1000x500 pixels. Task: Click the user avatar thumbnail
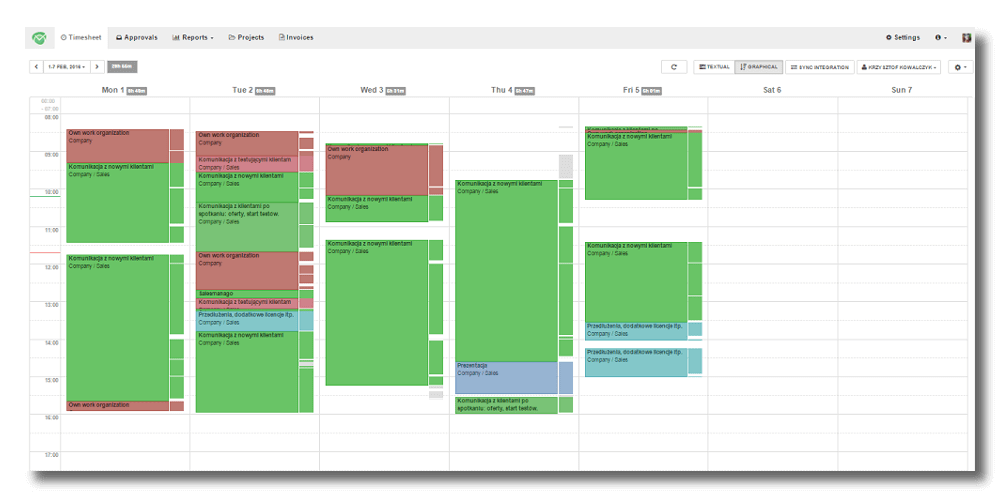[x=967, y=38]
